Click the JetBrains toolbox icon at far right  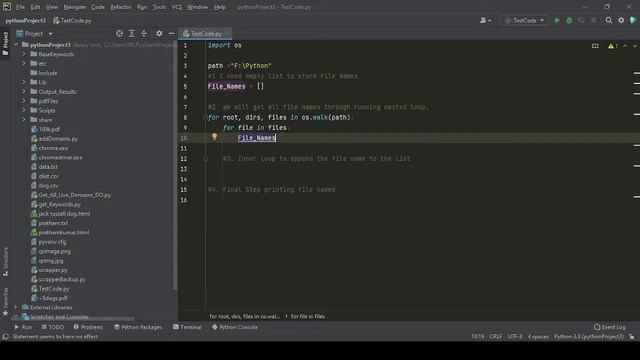coord(633,20)
